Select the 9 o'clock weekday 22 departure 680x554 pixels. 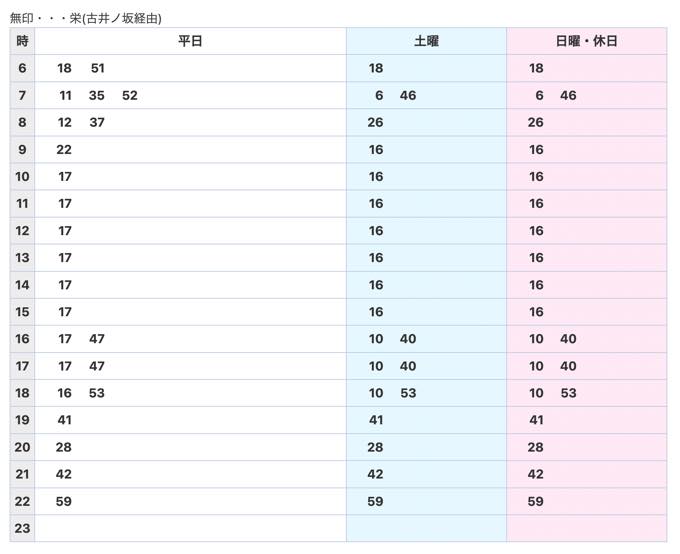pos(64,150)
